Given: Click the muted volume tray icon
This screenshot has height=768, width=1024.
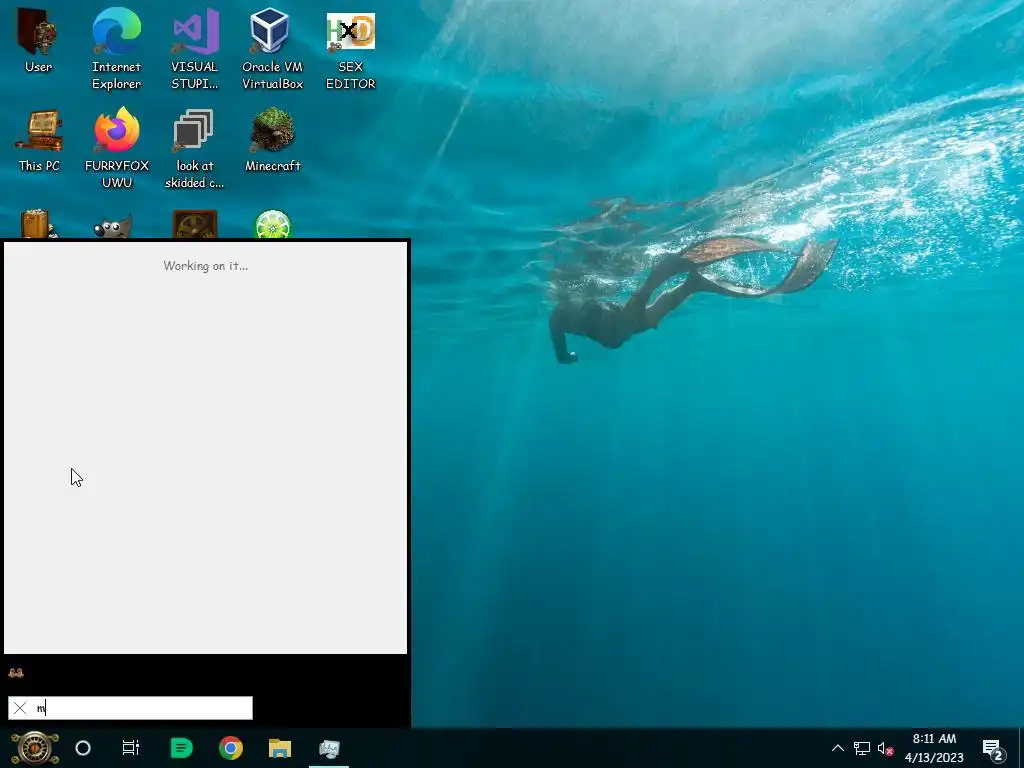Looking at the screenshot, I should [885, 749].
